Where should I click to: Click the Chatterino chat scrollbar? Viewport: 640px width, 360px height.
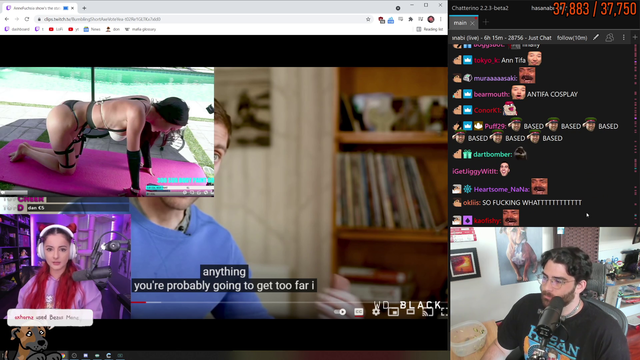(x=636, y=135)
